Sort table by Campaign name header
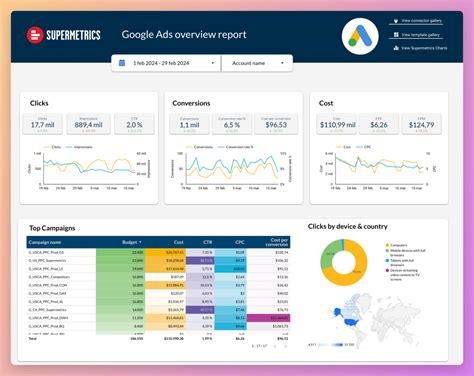474x376 pixels. point(45,242)
